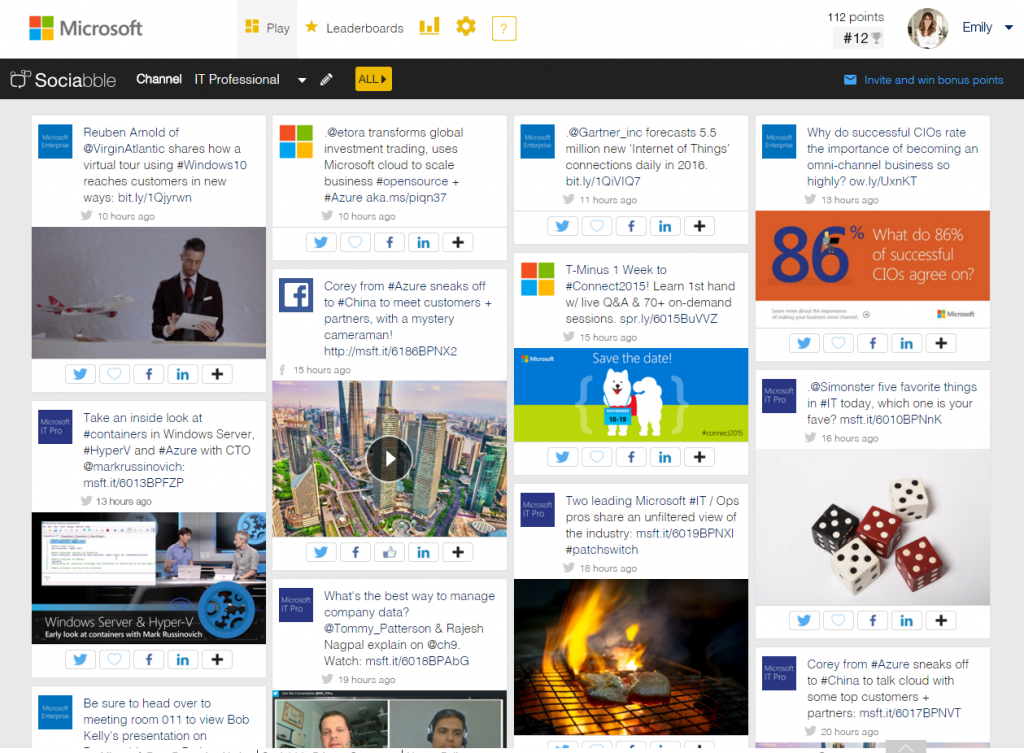Click the Microsoft IT Pro avatar on patchswitch post

537,509
